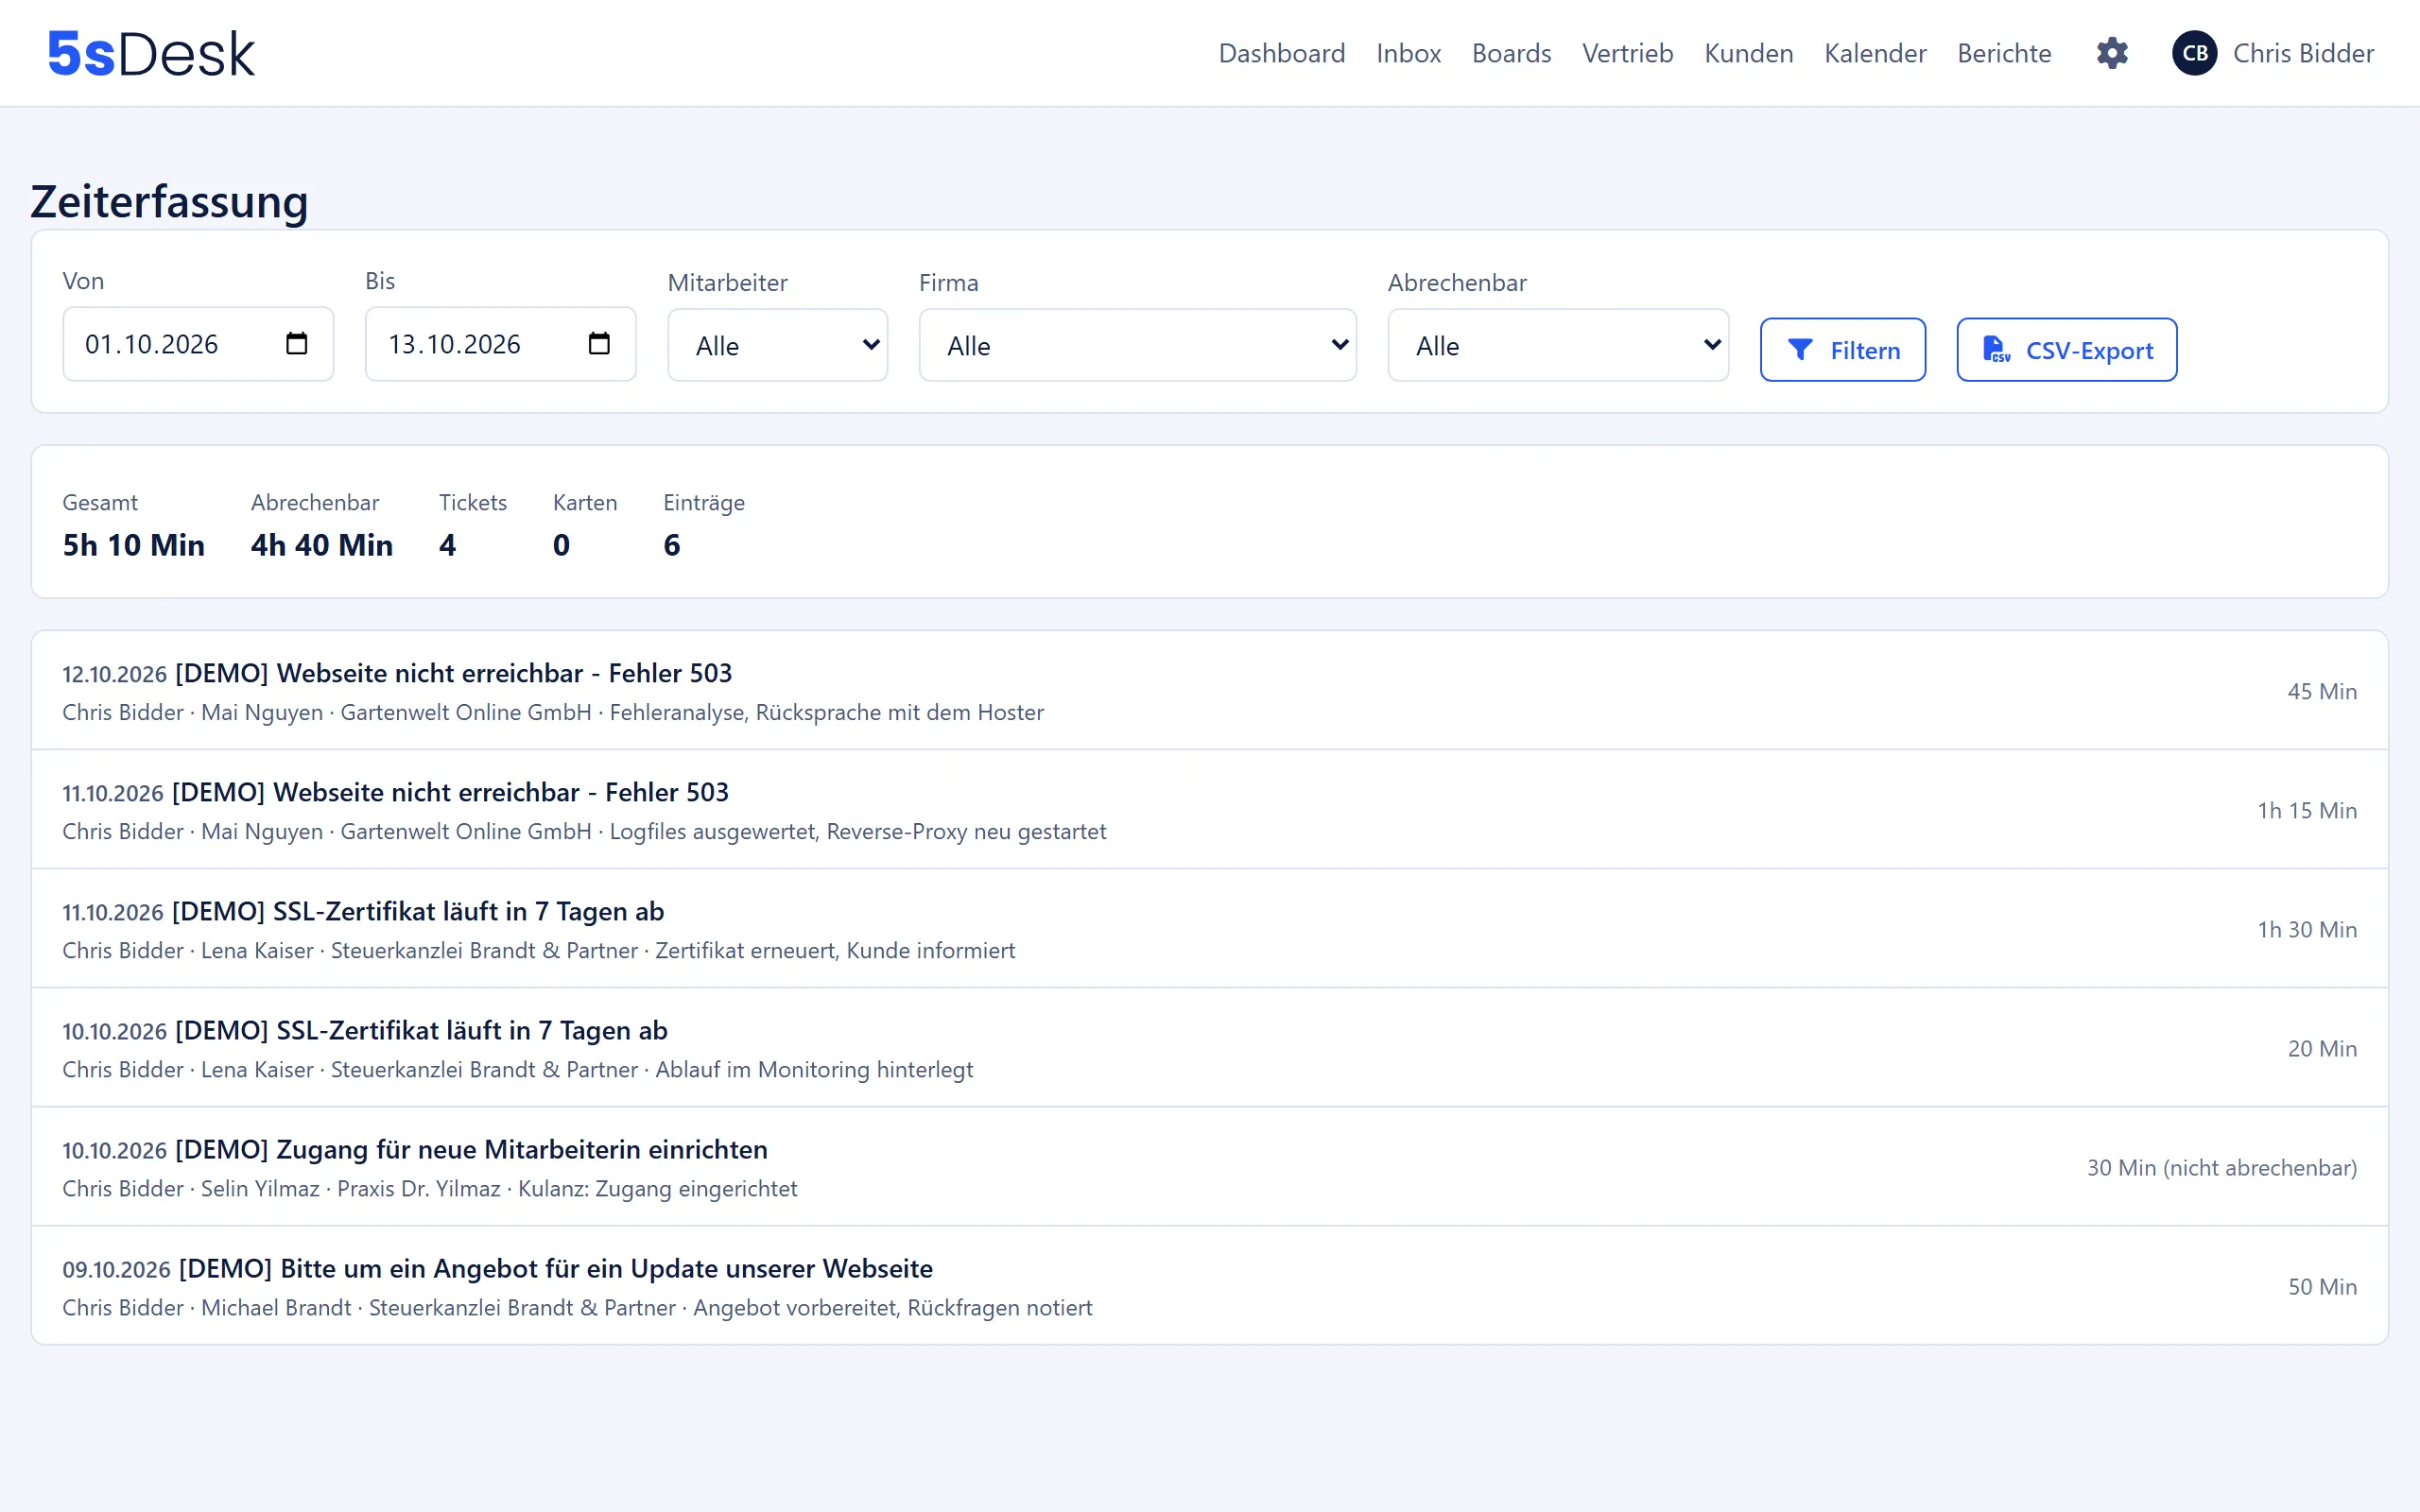The height and width of the screenshot is (1512, 2420).
Task: Go to the Dashboard menu item
Action: (1281, 53)
